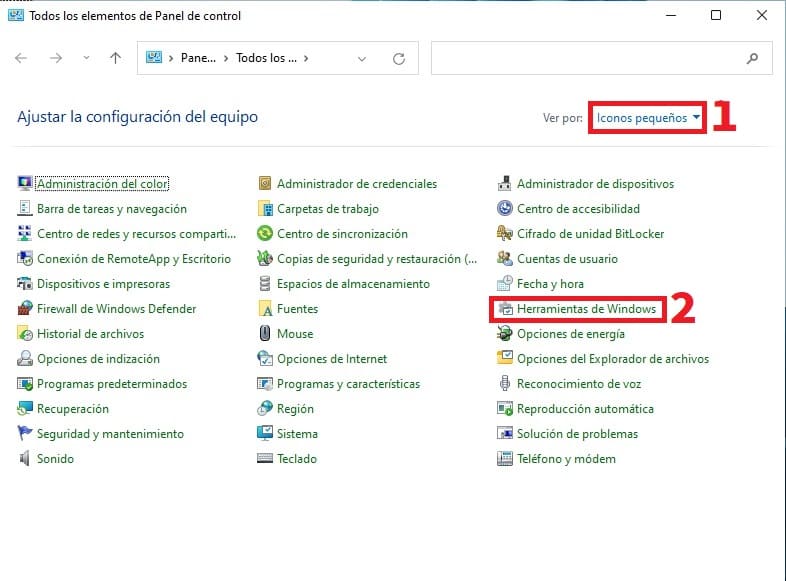Maximize the Control Panel window
Viewport: 786px width, 581px height.
click(716, 15)
